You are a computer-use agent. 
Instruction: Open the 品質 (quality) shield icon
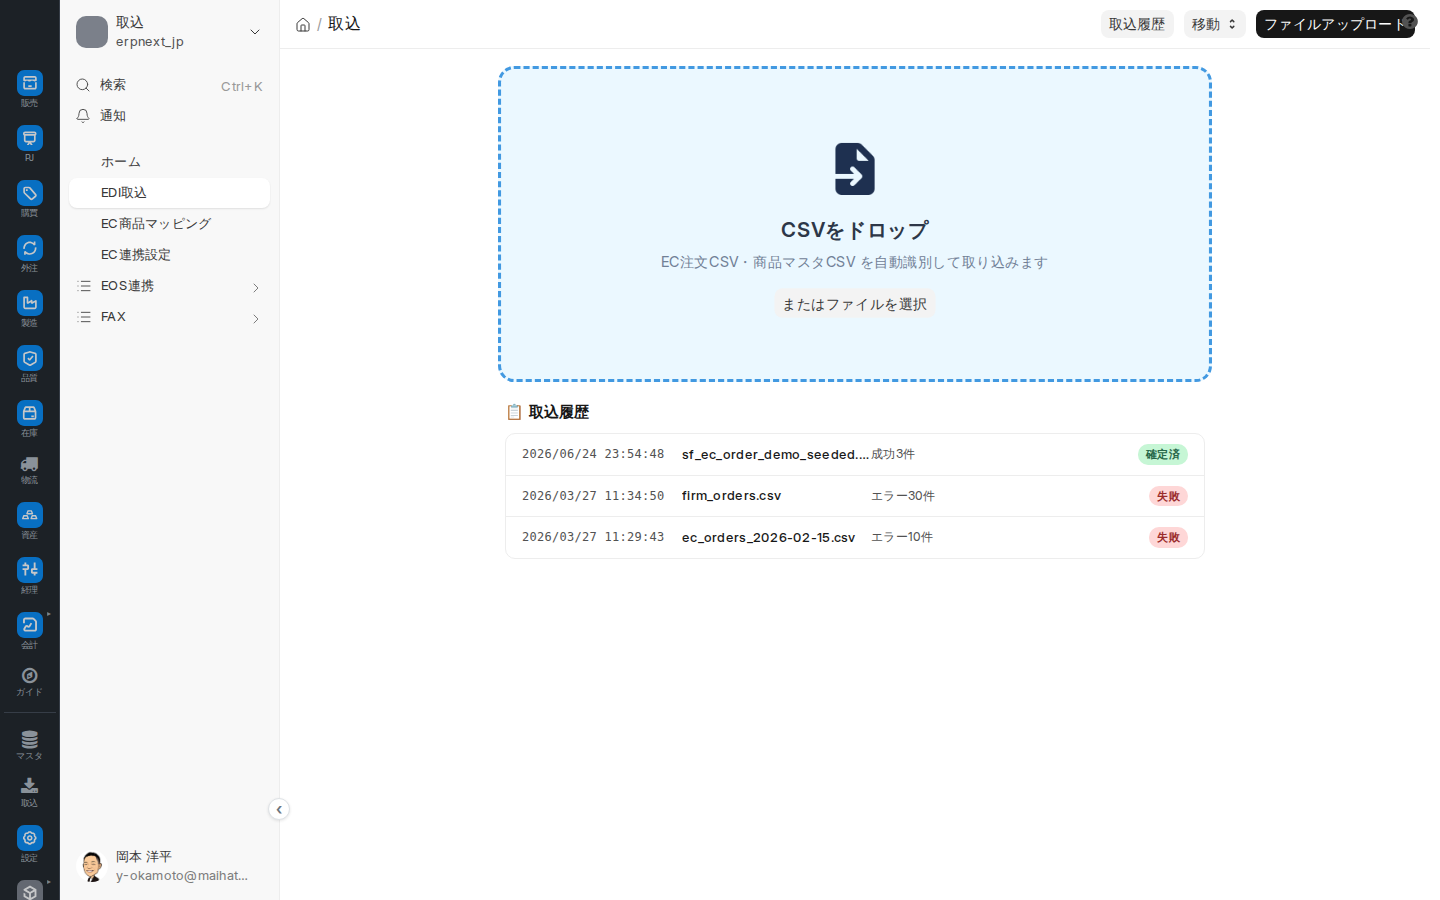click(30, 358)
